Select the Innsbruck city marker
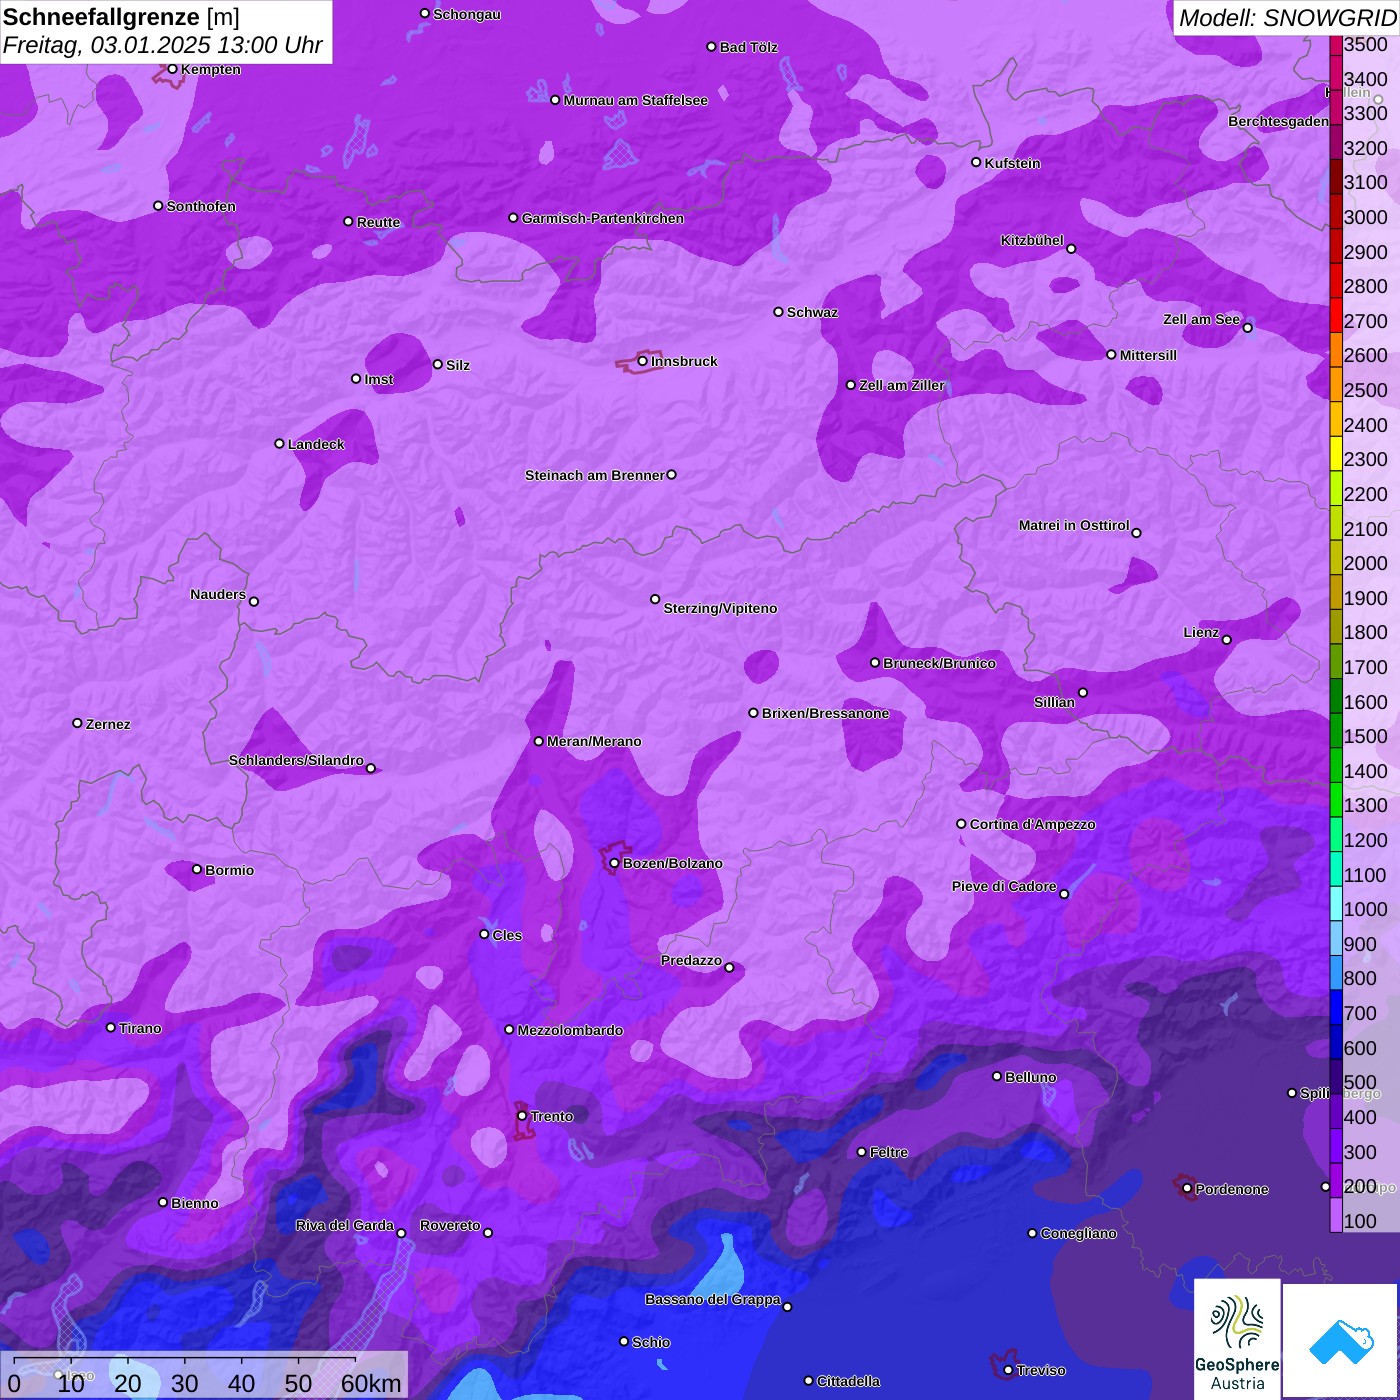The image size is (1400, 1400). pos(642,361)
